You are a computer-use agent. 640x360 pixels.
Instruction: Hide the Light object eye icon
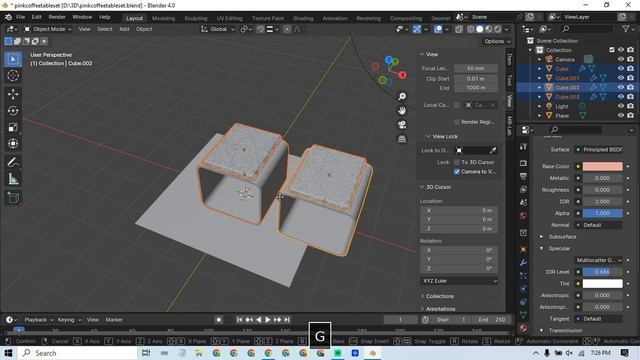click(621, 106)
